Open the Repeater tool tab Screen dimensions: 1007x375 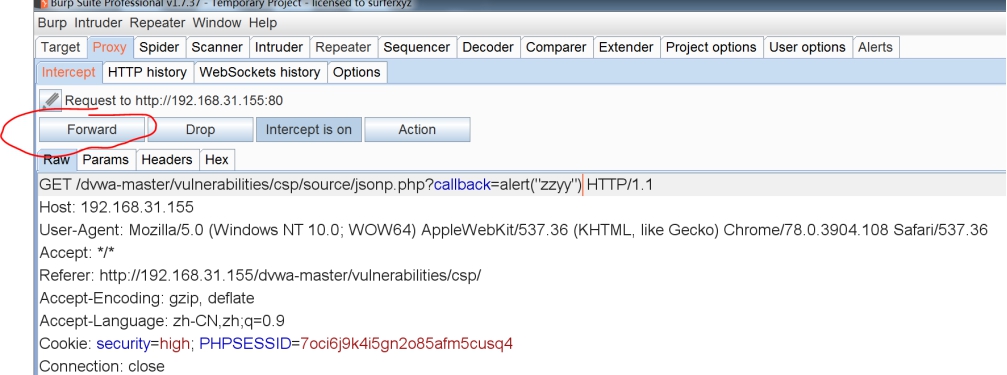click(x=343, y=48)
